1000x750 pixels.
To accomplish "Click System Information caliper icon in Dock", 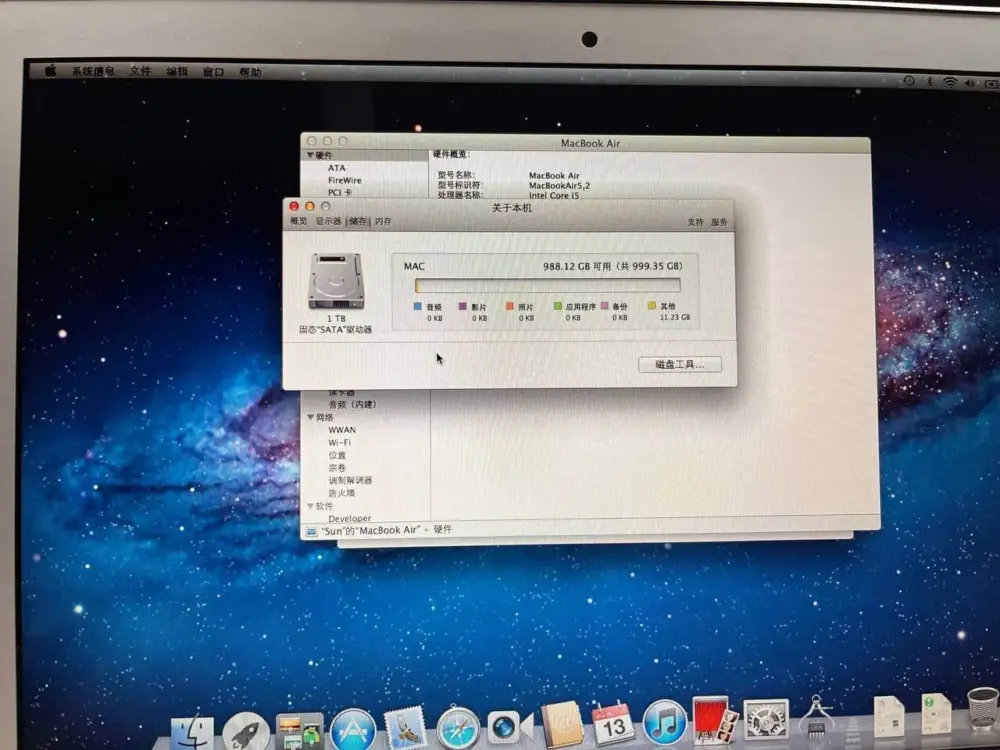I will point(817,716).
